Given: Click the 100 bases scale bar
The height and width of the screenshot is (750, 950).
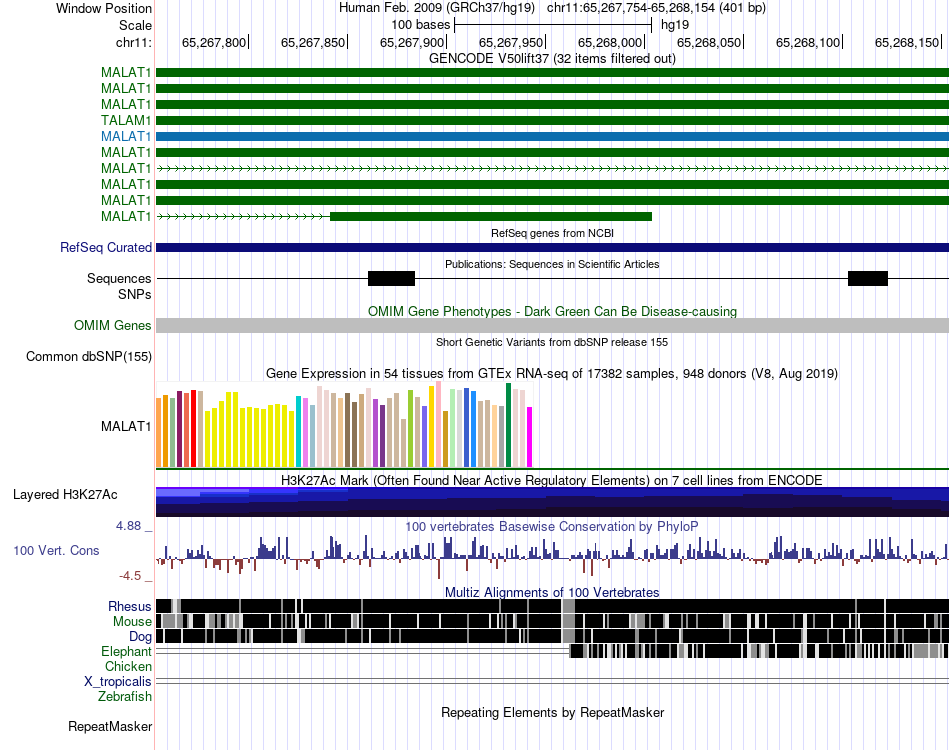Looking at the screenshot, I should (553, 25).
